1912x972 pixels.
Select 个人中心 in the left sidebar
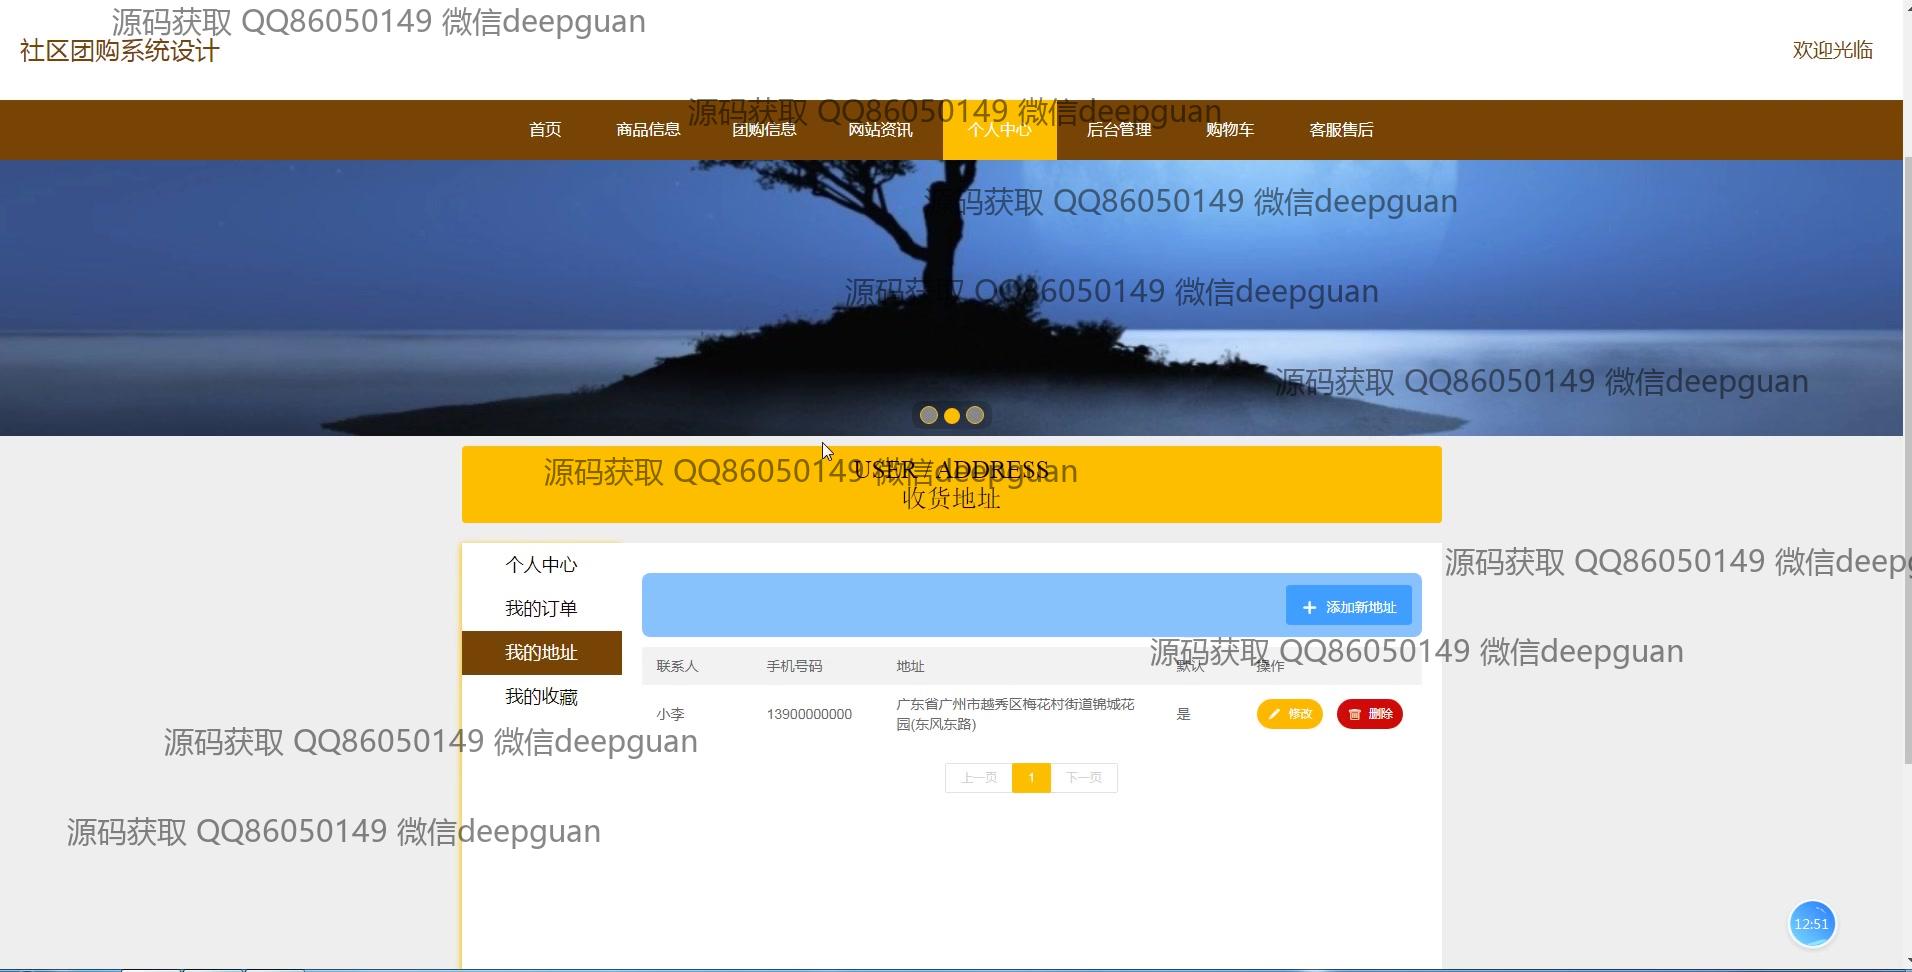coord(541,565)
